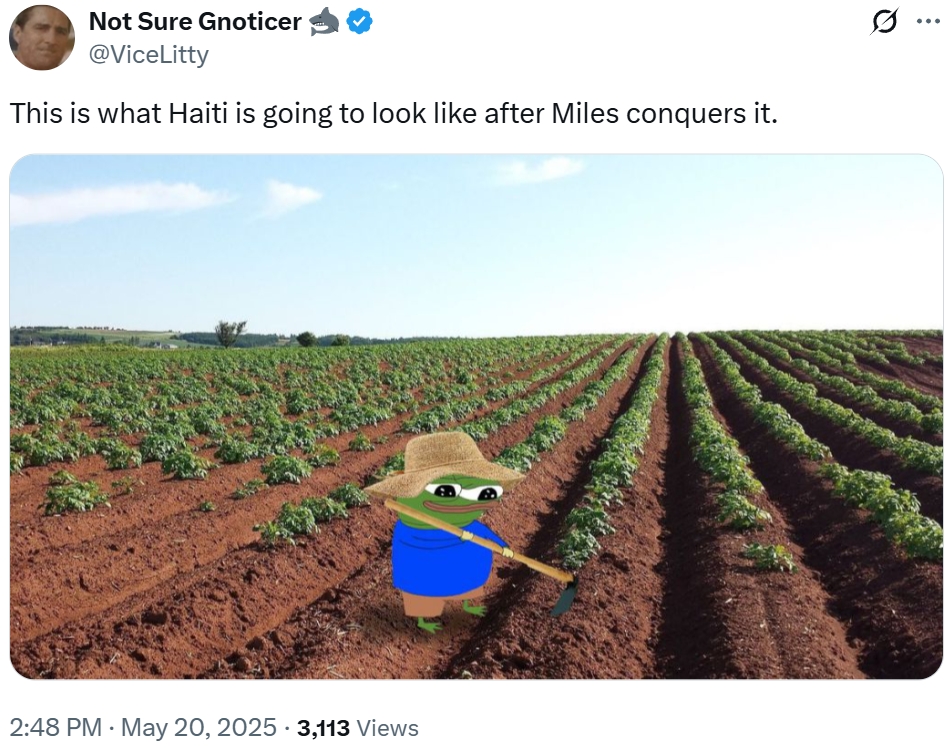
Task: Click the lone tree on the horizon
Action: (x=230, y=333)
